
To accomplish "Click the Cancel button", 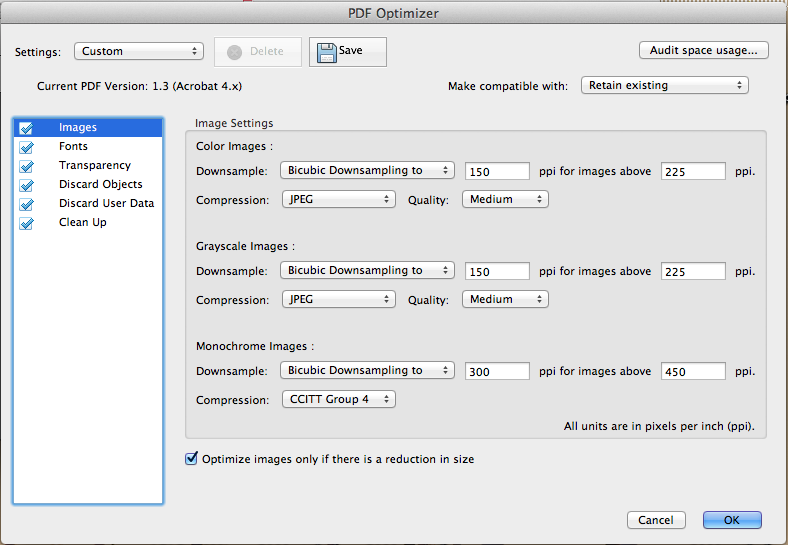I will (656, 520).
